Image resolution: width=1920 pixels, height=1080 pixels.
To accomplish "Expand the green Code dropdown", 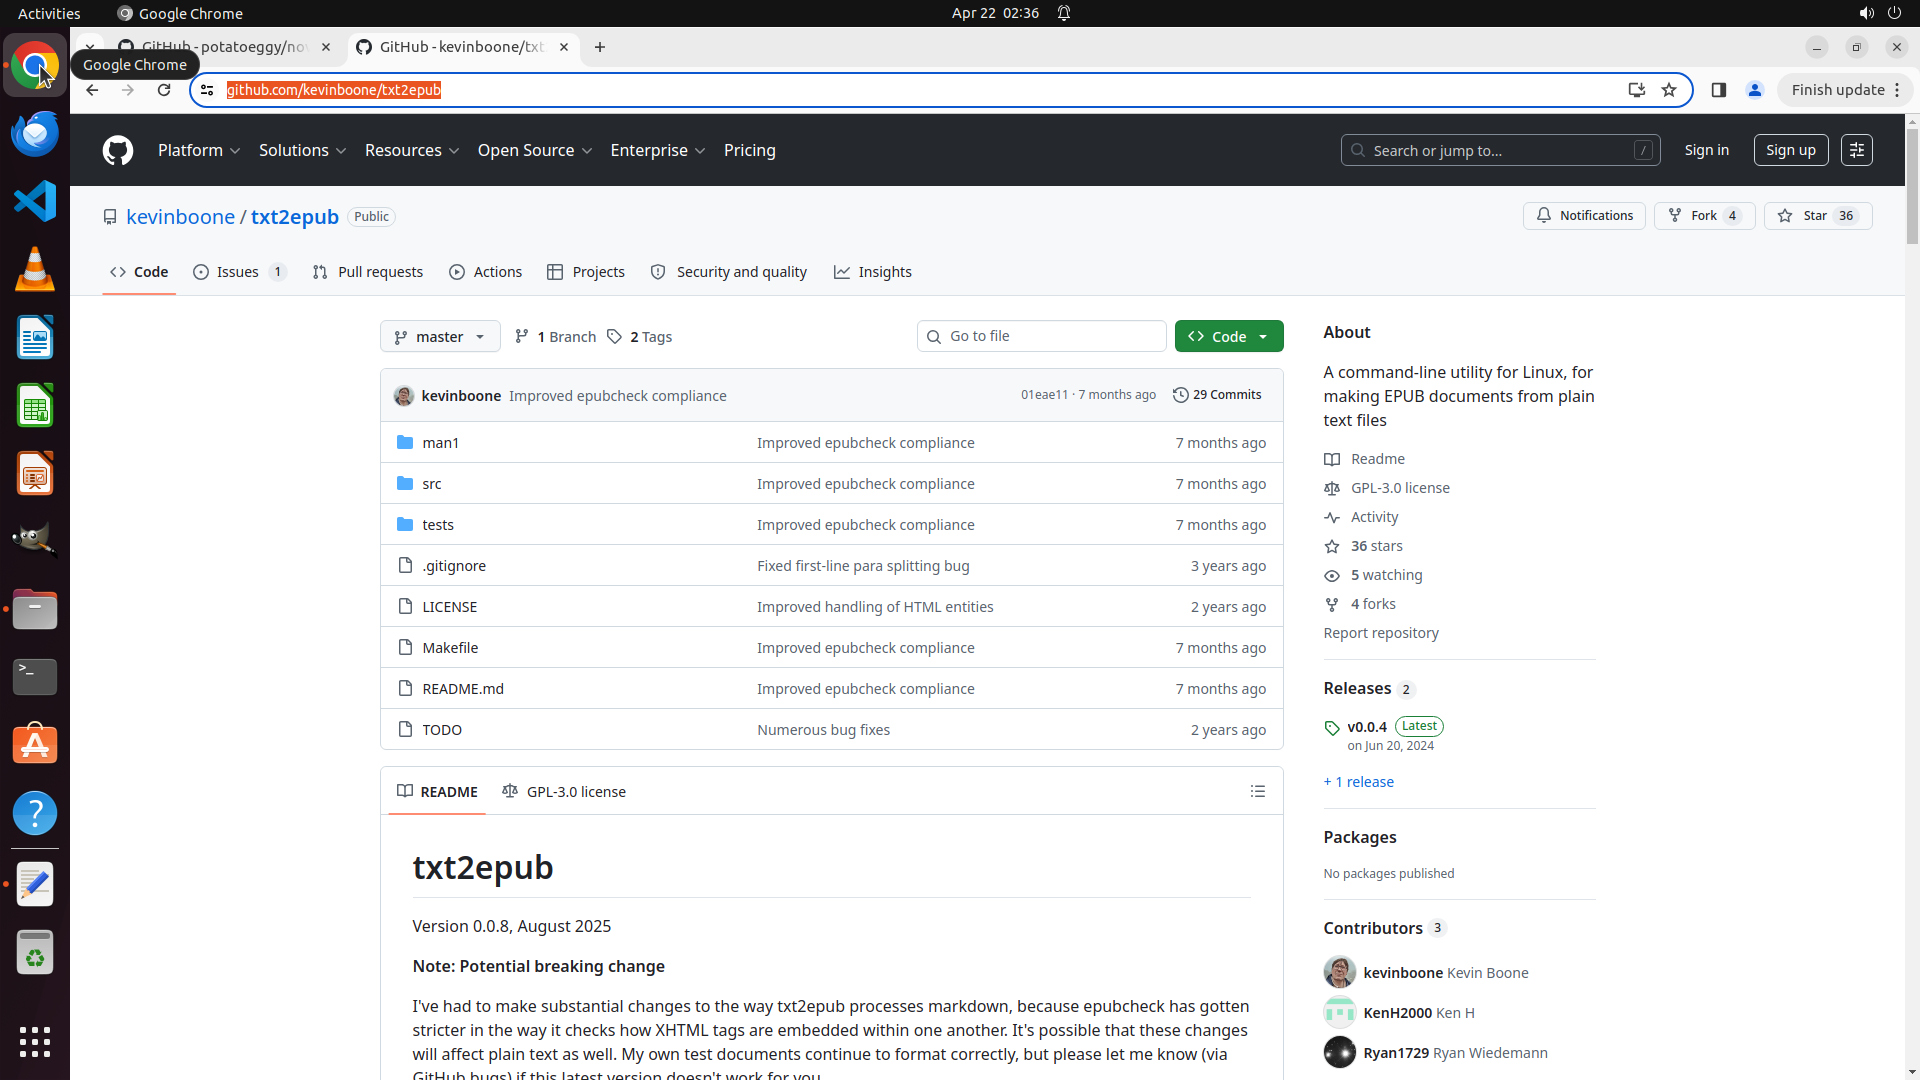I will [x=1229, y=337].
